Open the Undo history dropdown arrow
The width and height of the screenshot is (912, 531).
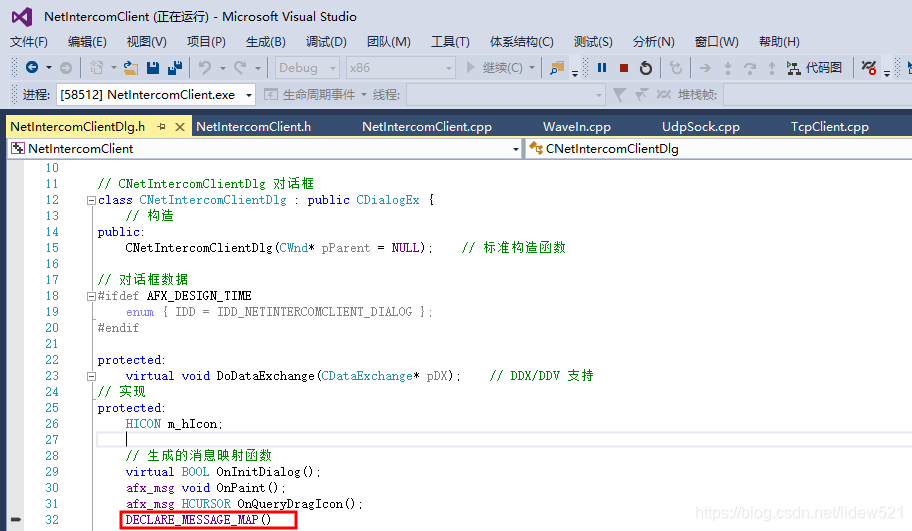point(222,68)
